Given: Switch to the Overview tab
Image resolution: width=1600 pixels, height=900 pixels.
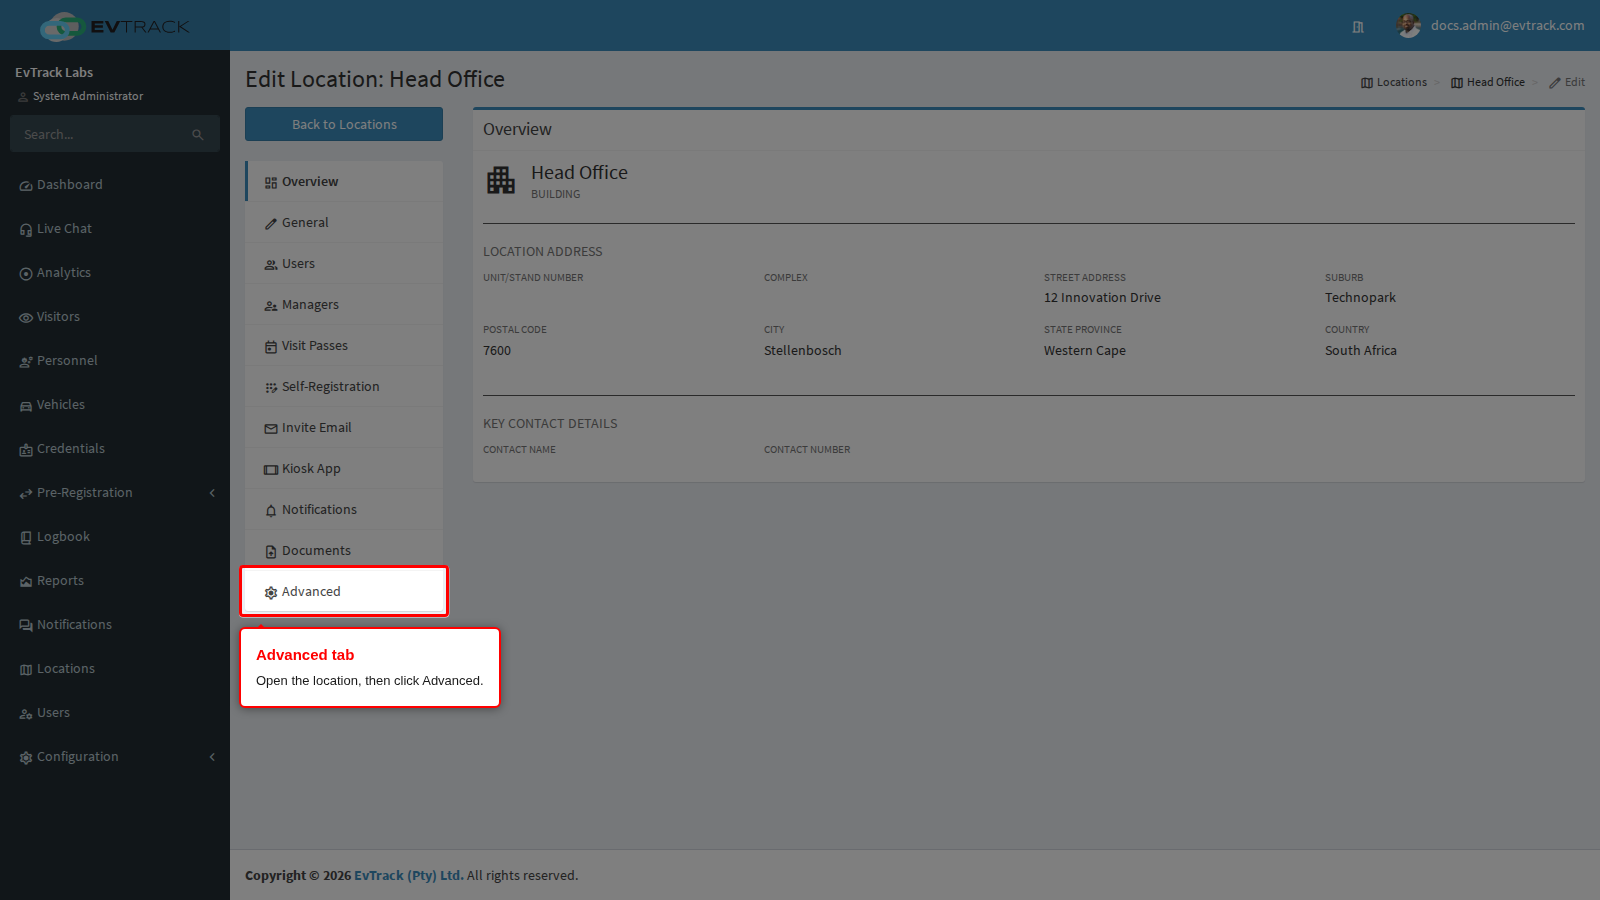Looking at the screenshot, I should coord(344,182).
